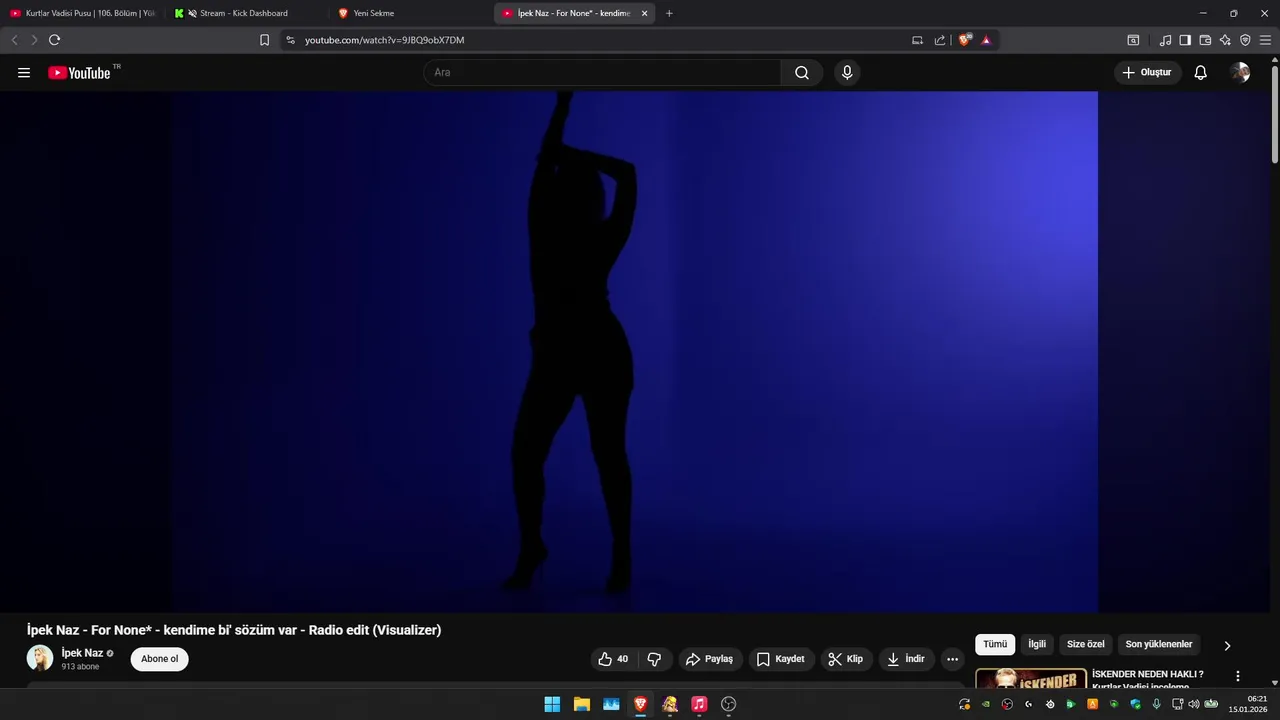Create a clip with Klip button

(x=846, y=659)
